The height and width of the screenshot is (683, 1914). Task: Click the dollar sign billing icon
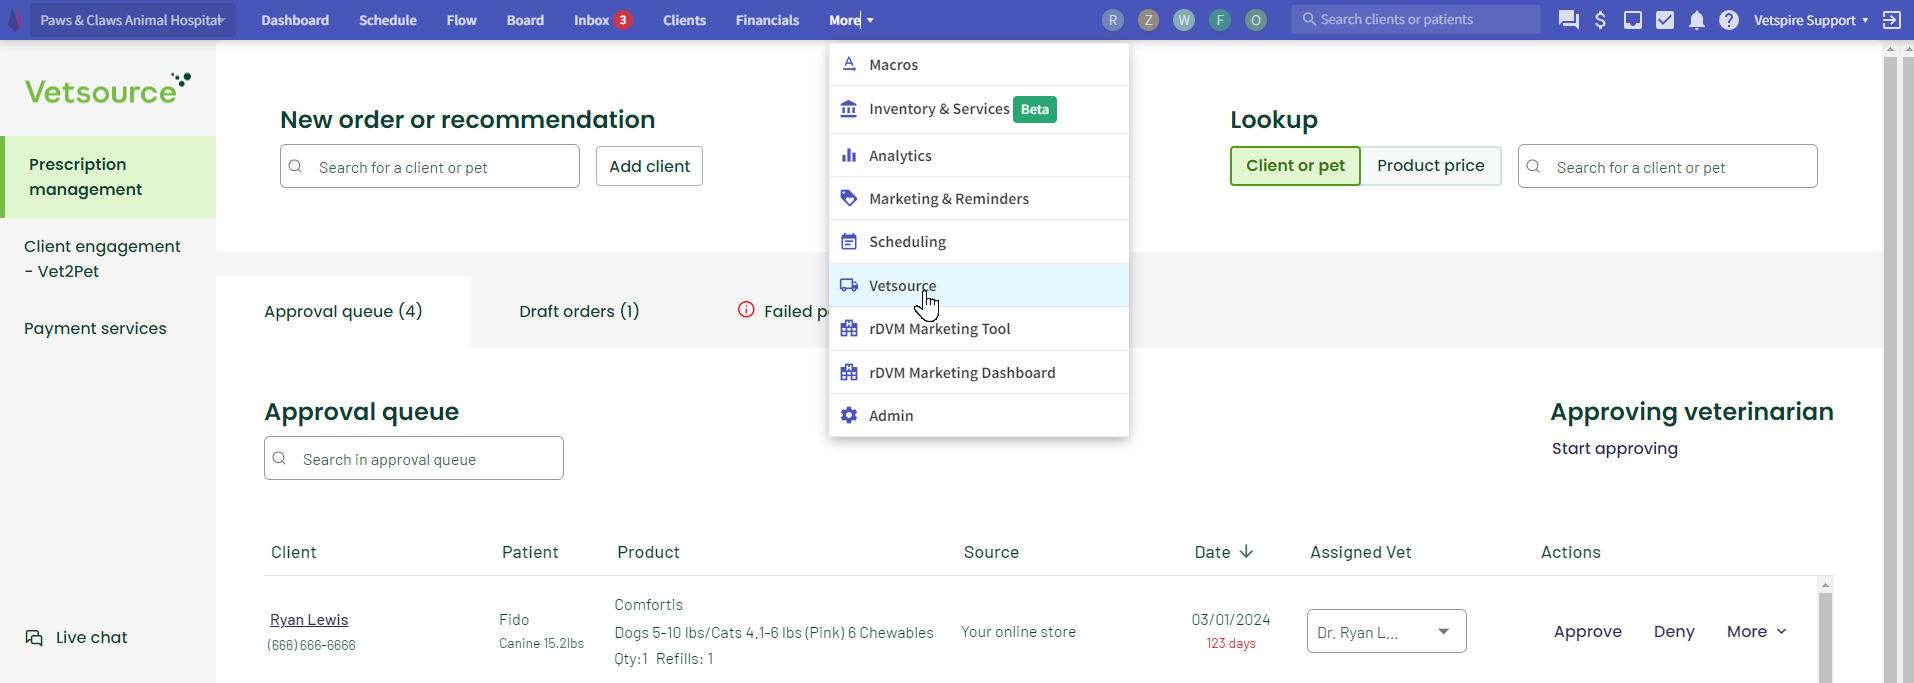[x=1600, y=20]
